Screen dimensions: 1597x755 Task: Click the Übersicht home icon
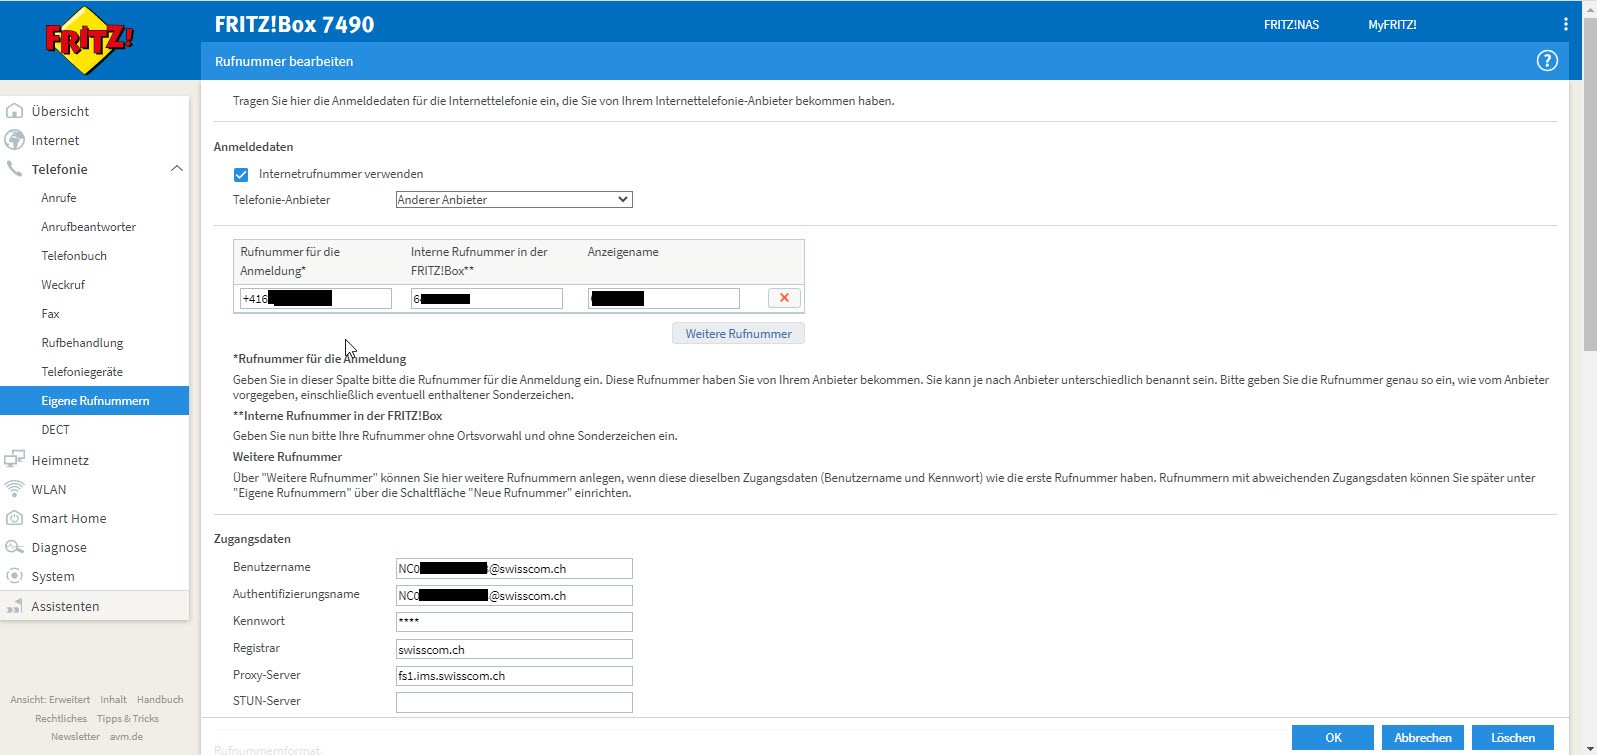click(x=15, y=111)
